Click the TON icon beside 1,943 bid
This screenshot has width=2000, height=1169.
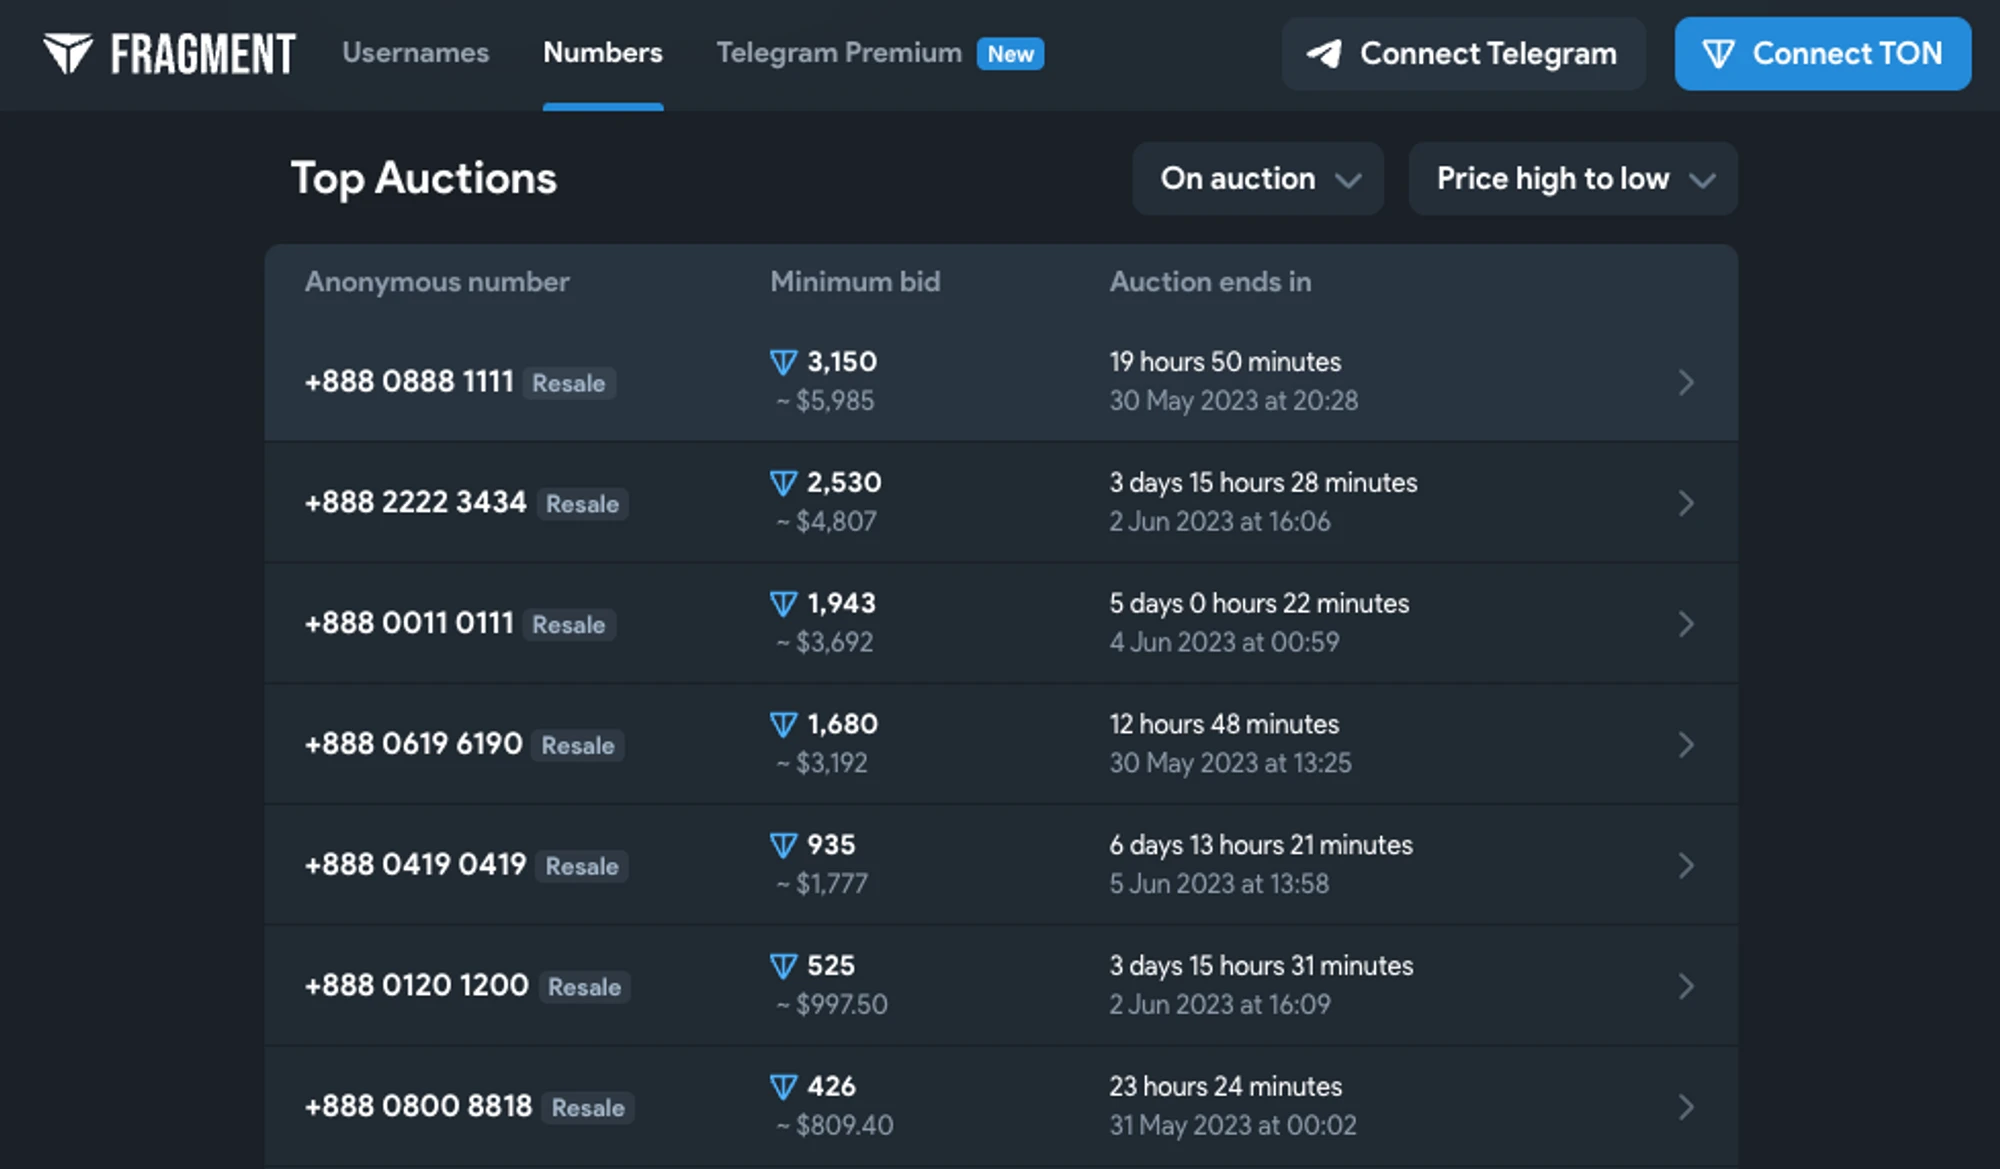click(x=783, y=604)
